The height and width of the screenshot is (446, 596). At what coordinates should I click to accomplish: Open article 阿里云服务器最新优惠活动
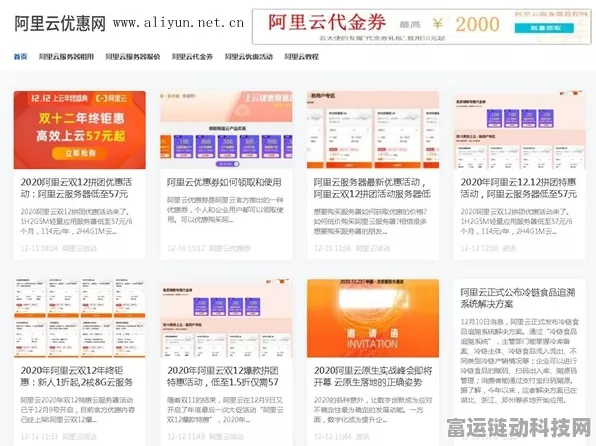(372, 188)
